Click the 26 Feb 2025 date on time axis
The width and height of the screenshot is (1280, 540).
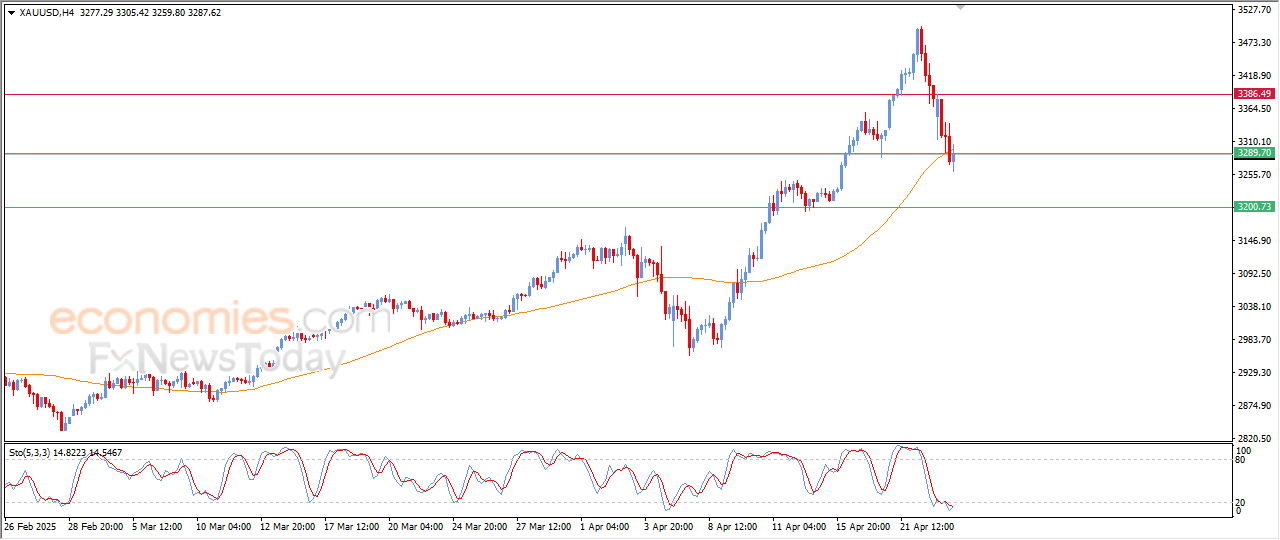(29, 525)
